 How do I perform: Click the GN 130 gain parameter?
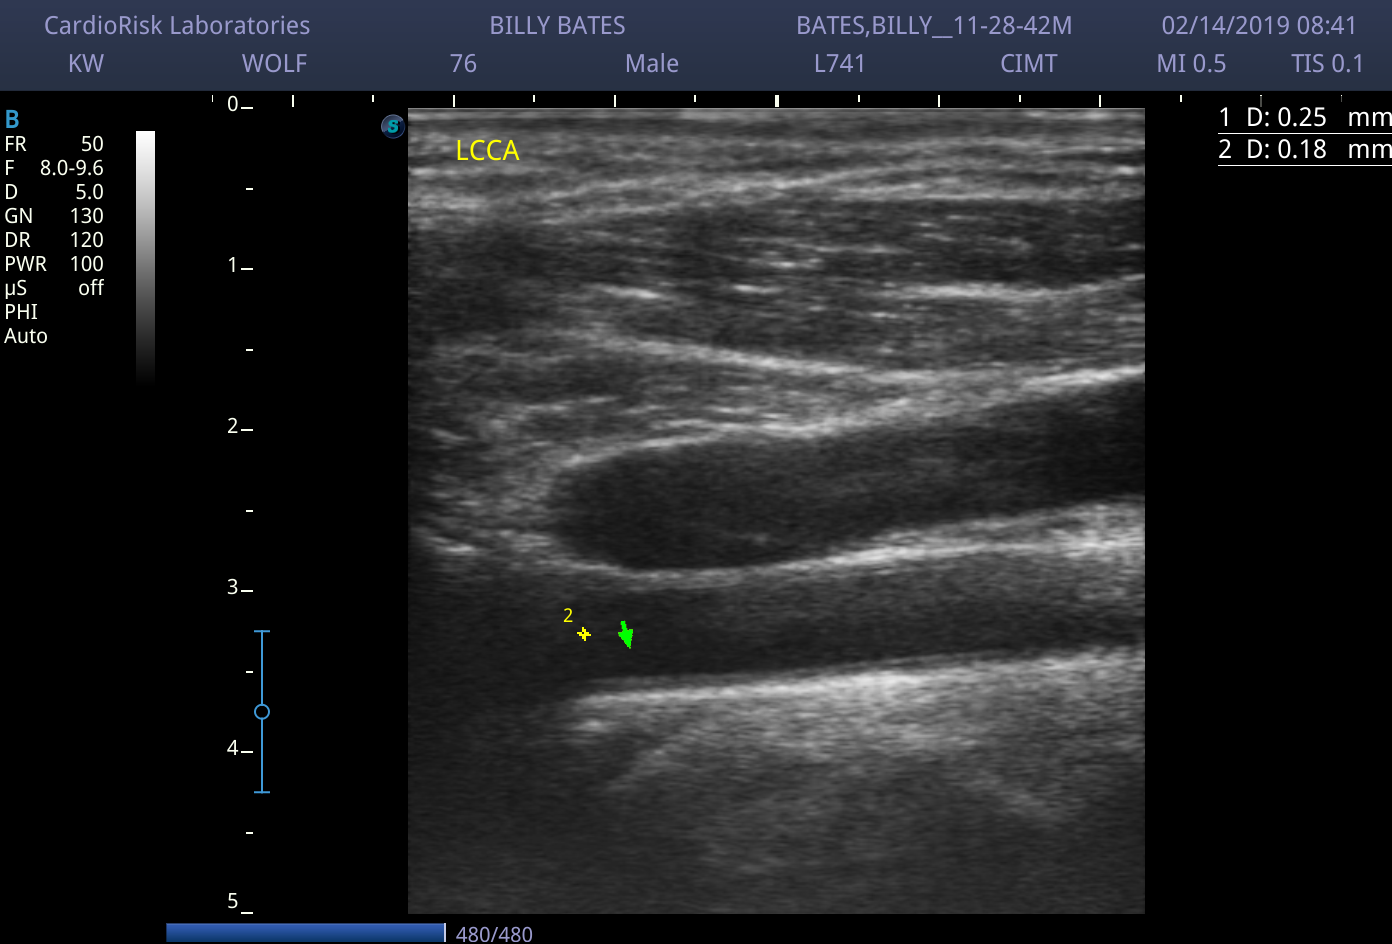tap(54, 216)
